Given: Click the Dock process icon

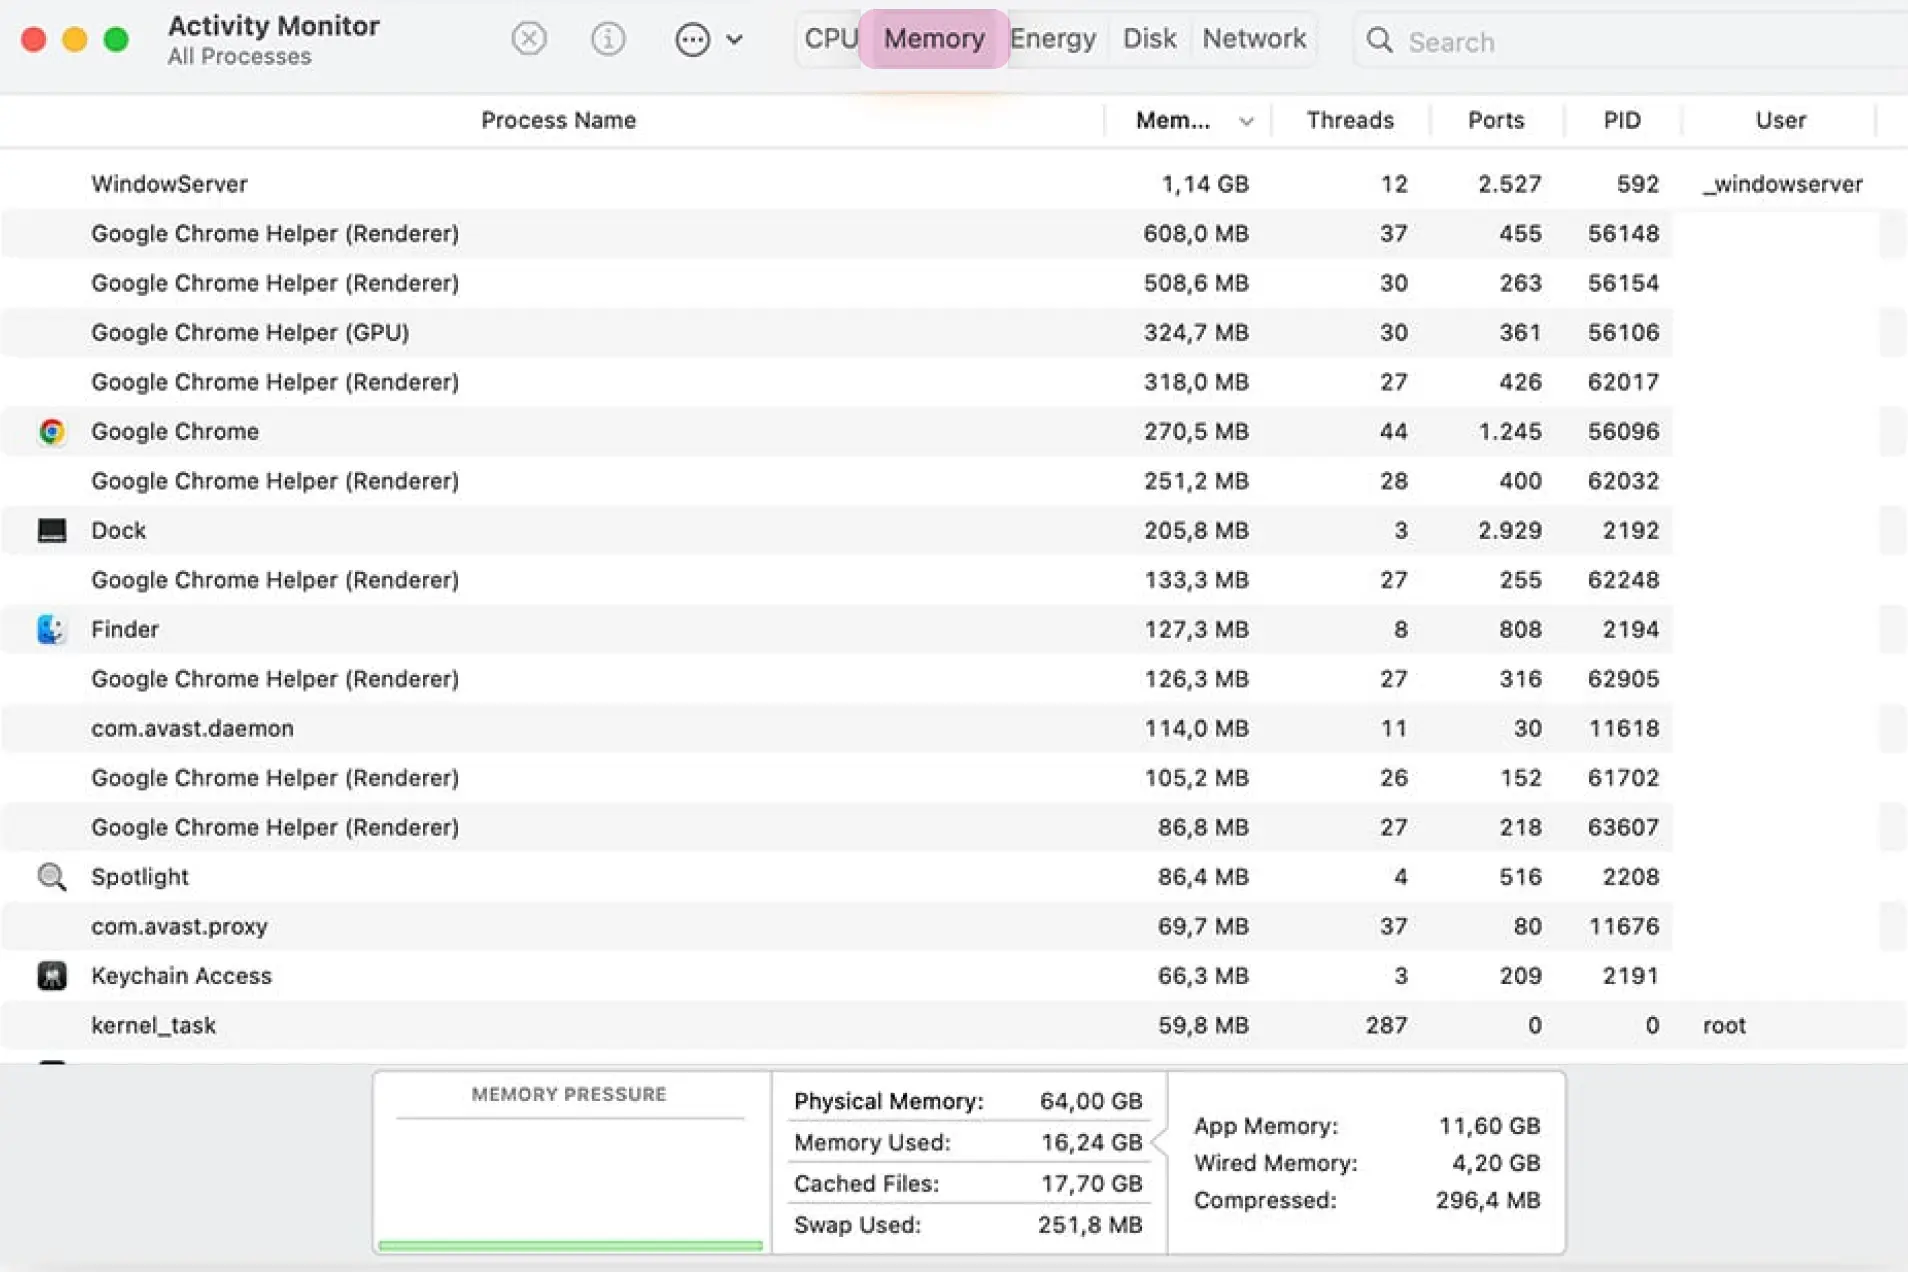Looking at the screenshot, I should (52, 530).
